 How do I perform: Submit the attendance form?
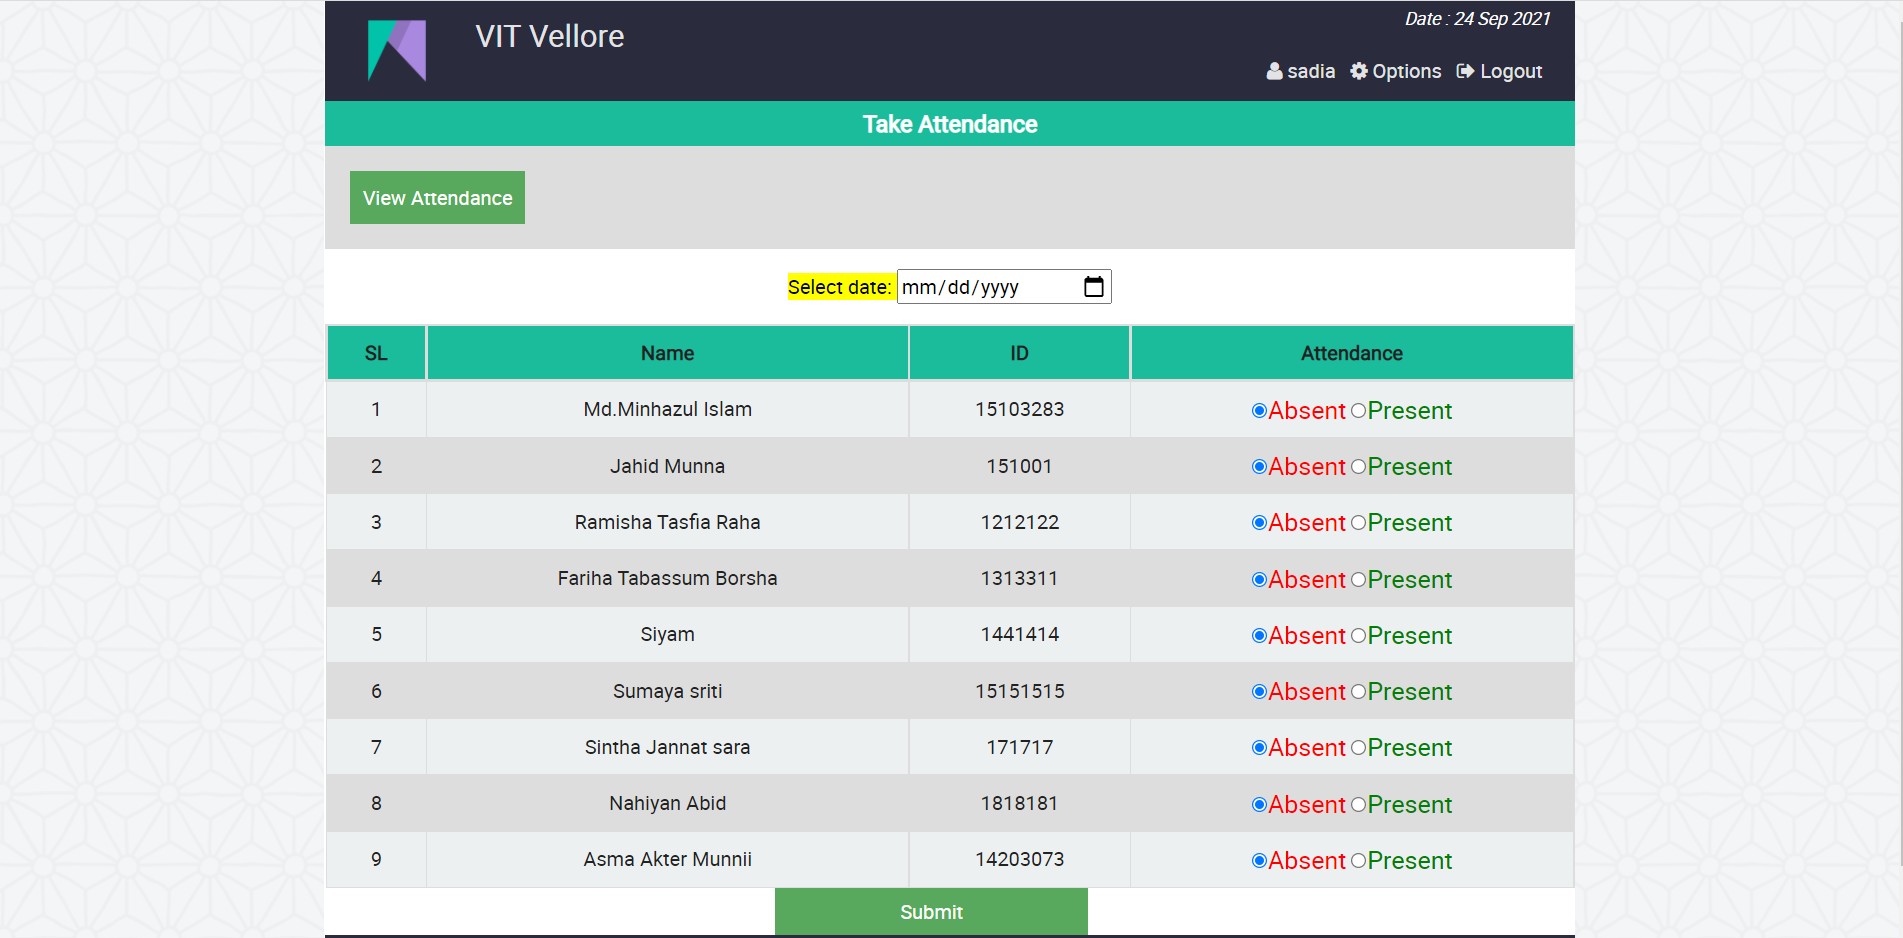tap(931, 912)
